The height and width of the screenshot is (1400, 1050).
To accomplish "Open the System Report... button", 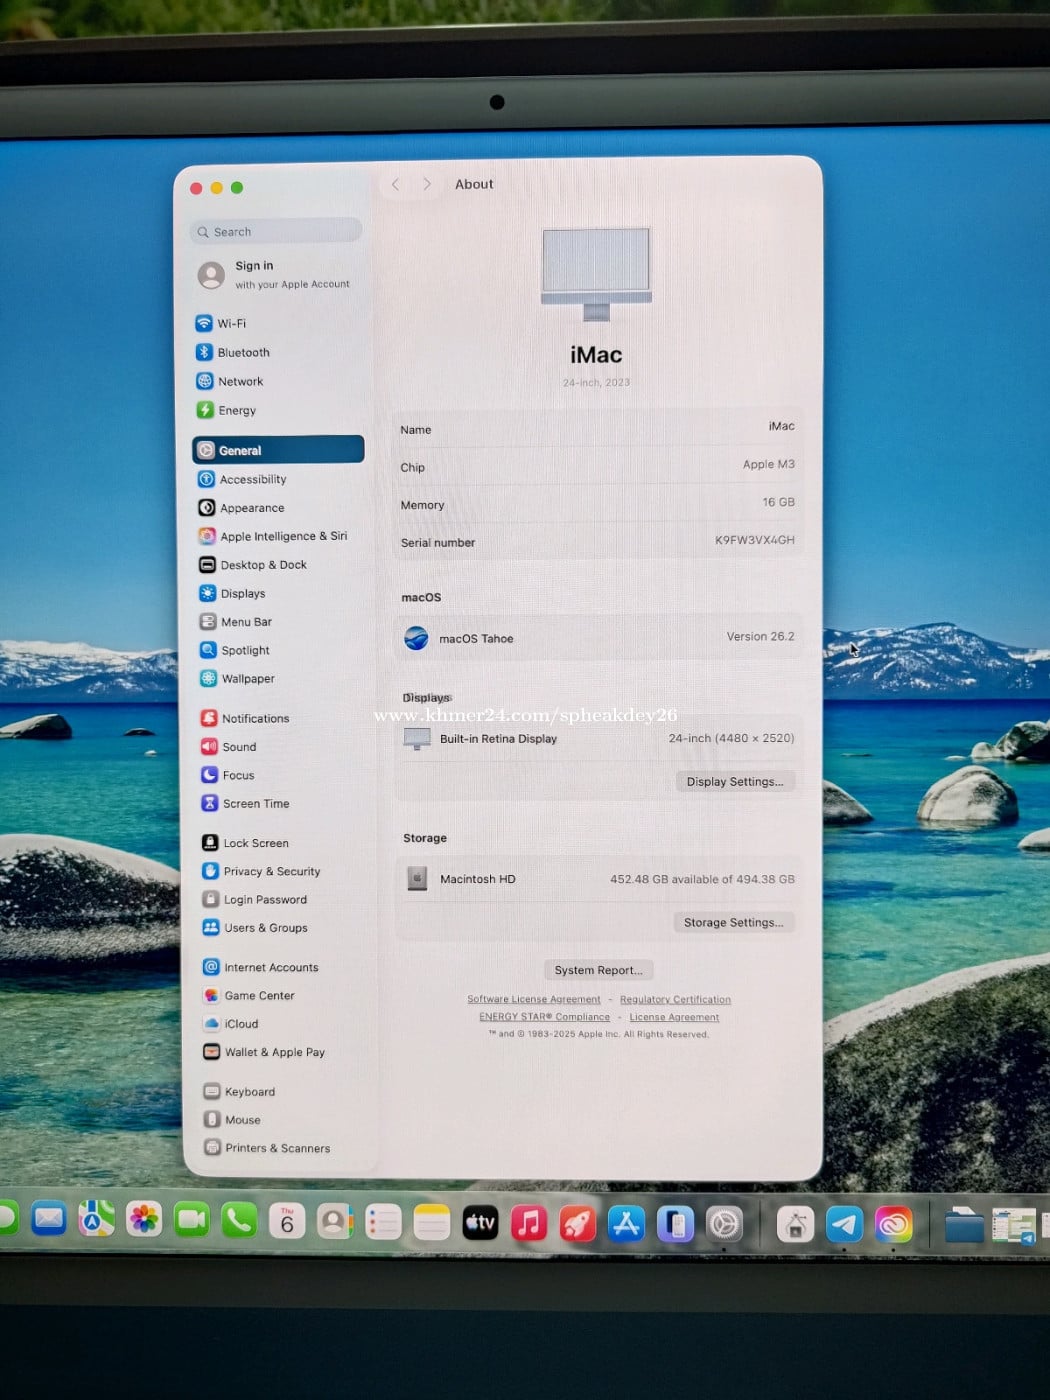I will 599,970.
